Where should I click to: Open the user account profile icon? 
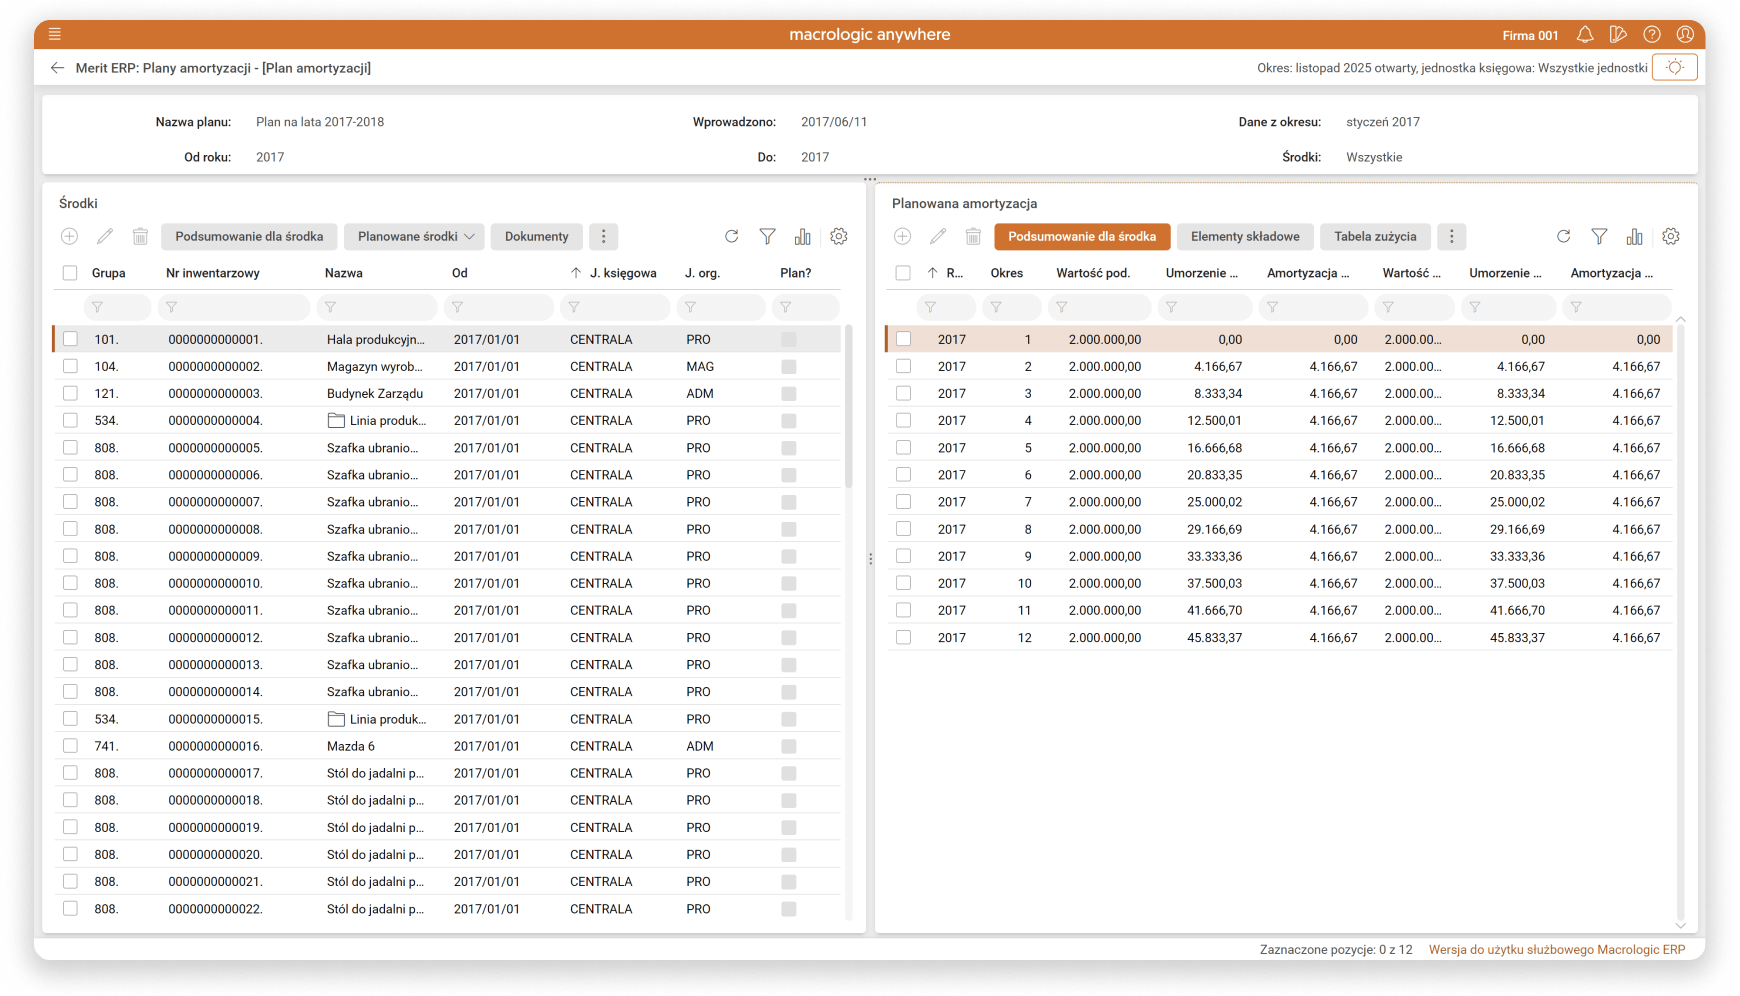(1685, 35)
